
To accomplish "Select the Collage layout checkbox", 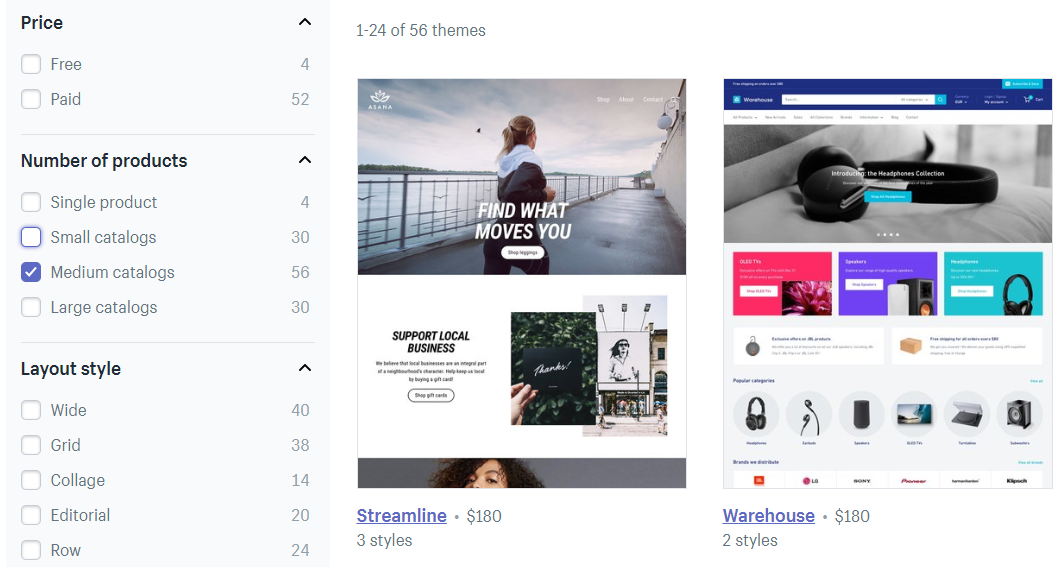I will [x=31, y=480].
